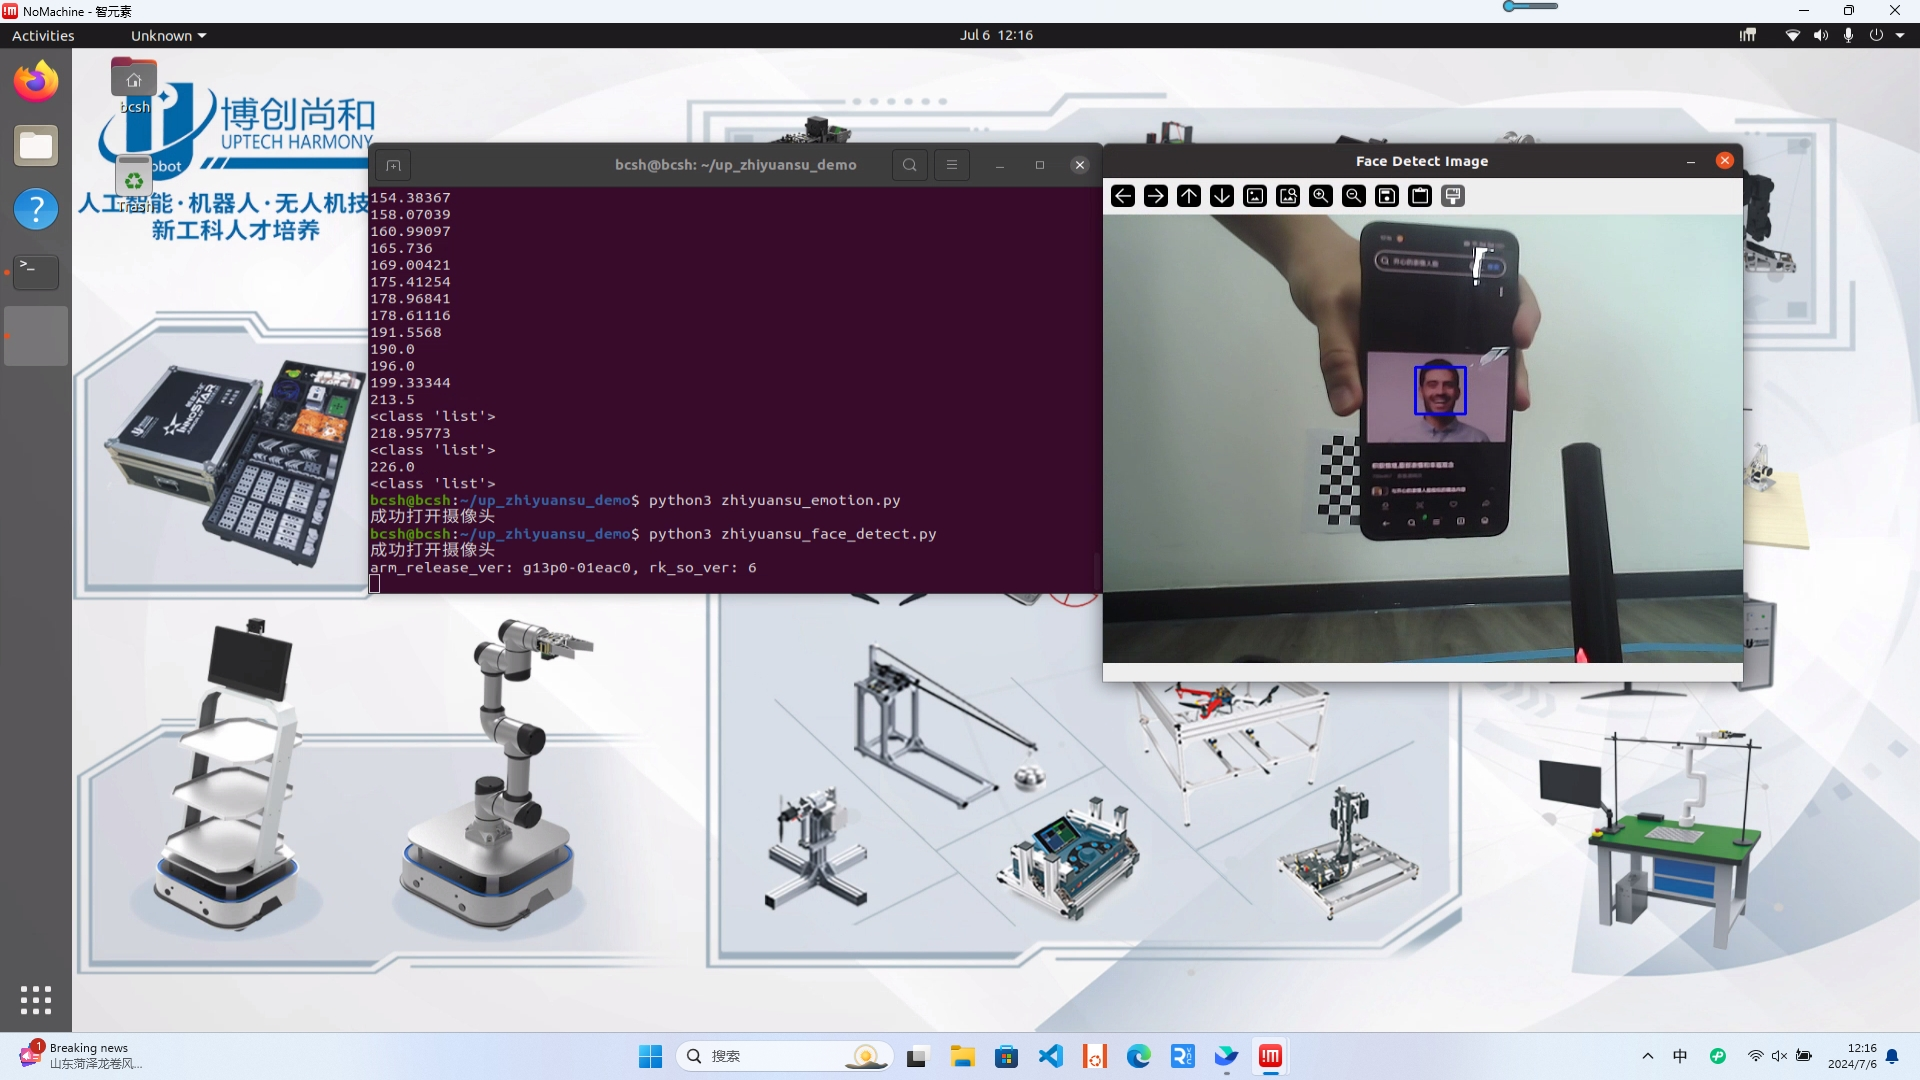The width and height of the screenshot is (1920, 1080).
Task: Click terminal text 'python3 zhiyuansu_face_detect.py'
Action: click(792, 534)
